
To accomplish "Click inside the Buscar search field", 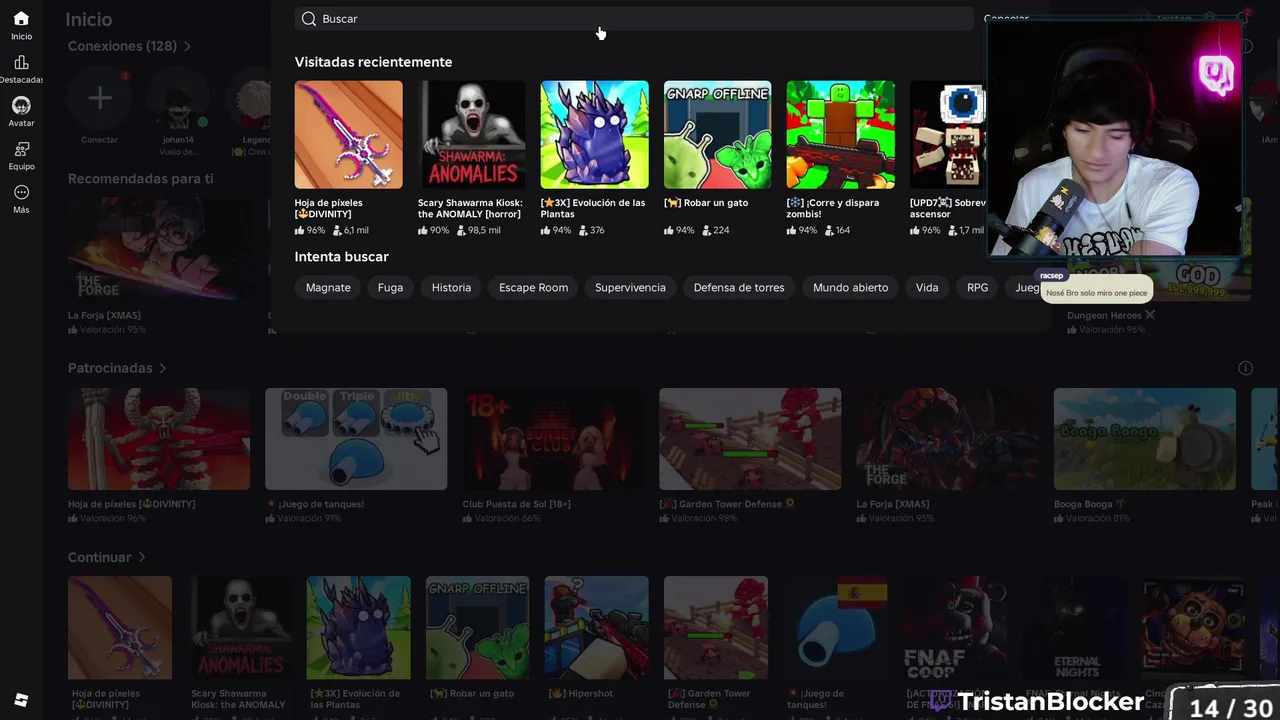I will click(x=634, y=19).
